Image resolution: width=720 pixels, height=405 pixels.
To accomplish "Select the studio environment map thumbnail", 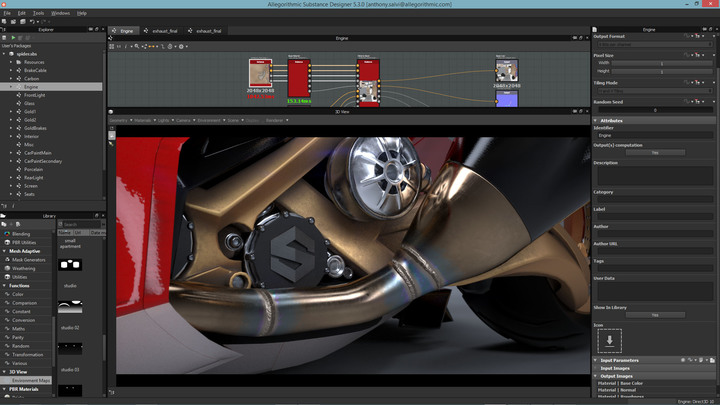I will pyautogui.click(x=70, y=264).
